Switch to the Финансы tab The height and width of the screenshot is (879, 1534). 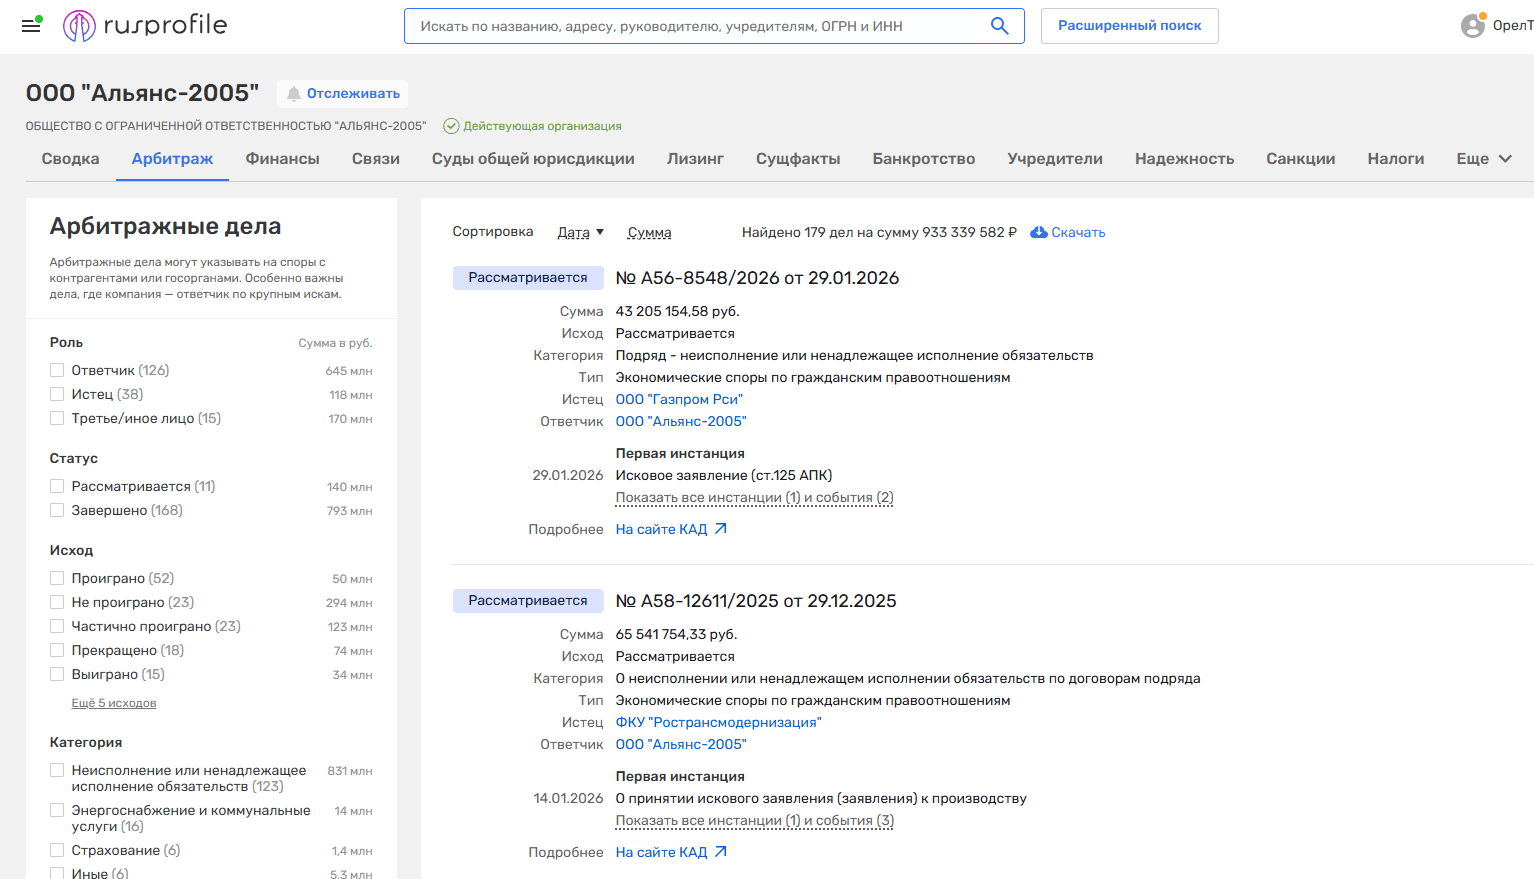(282, 159)
